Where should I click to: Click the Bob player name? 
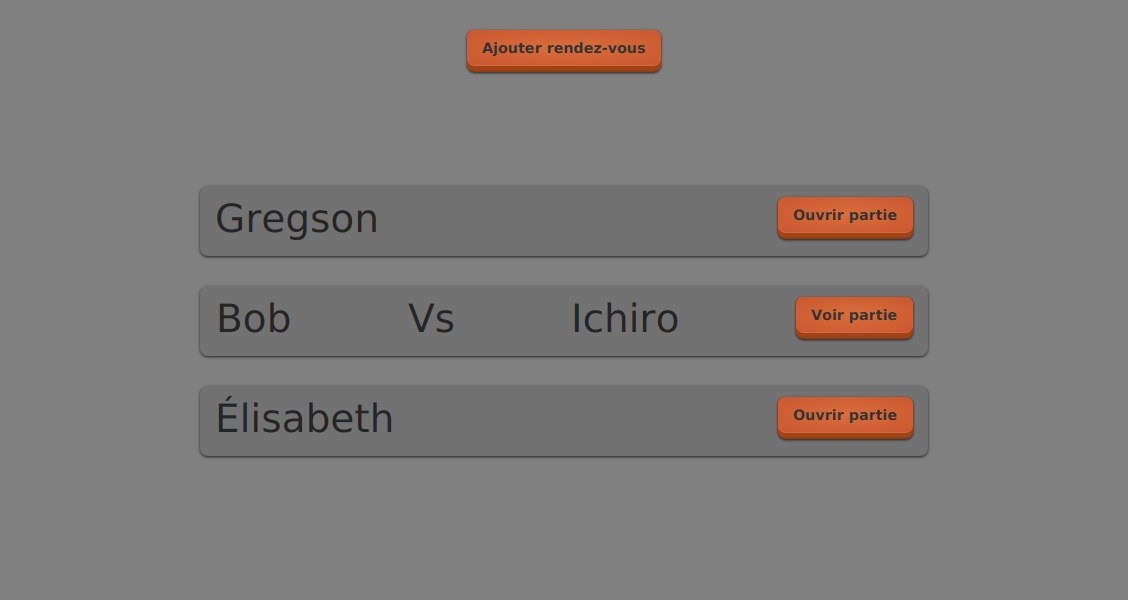pyautogui.click(x=254, y=319)
